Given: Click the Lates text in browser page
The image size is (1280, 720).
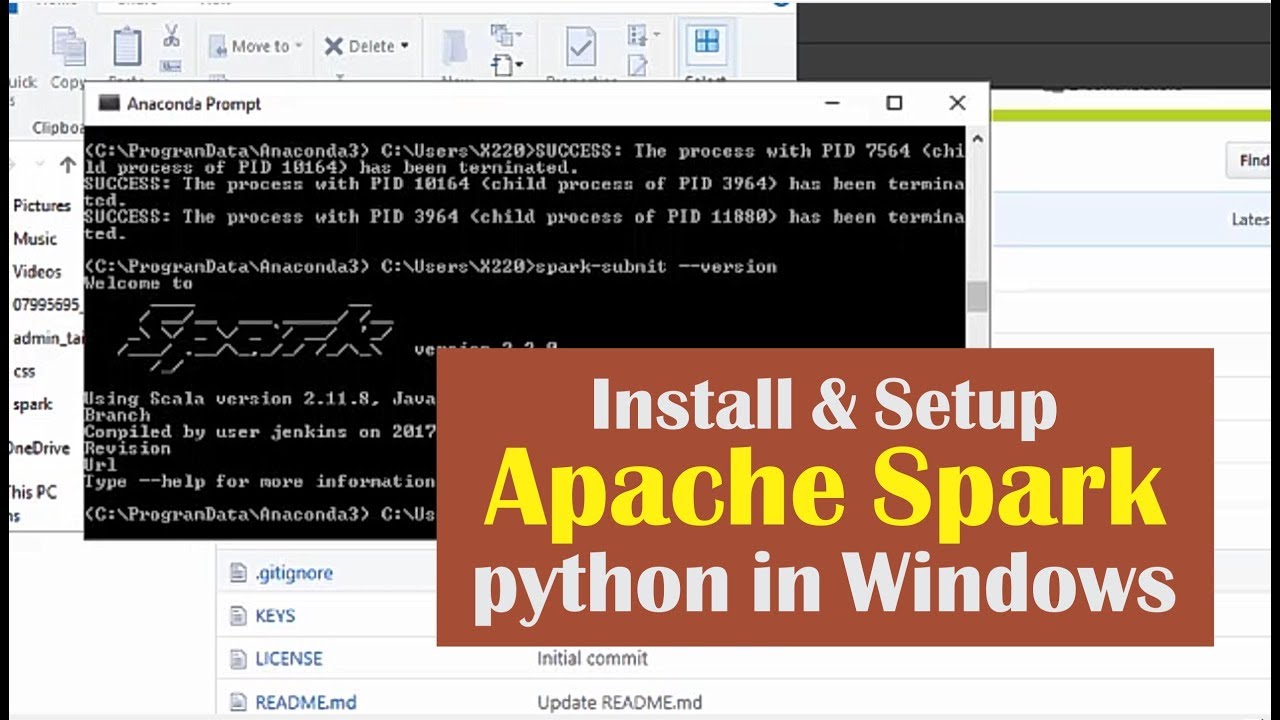Looking at the screenshot, I should 1250,219.
